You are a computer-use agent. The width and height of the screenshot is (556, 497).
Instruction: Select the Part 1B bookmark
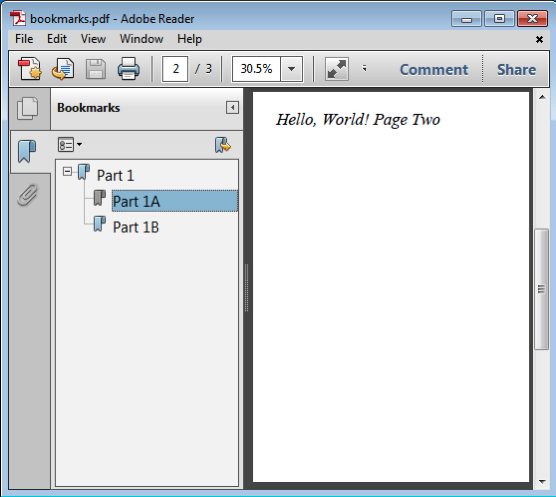point(136,227)
